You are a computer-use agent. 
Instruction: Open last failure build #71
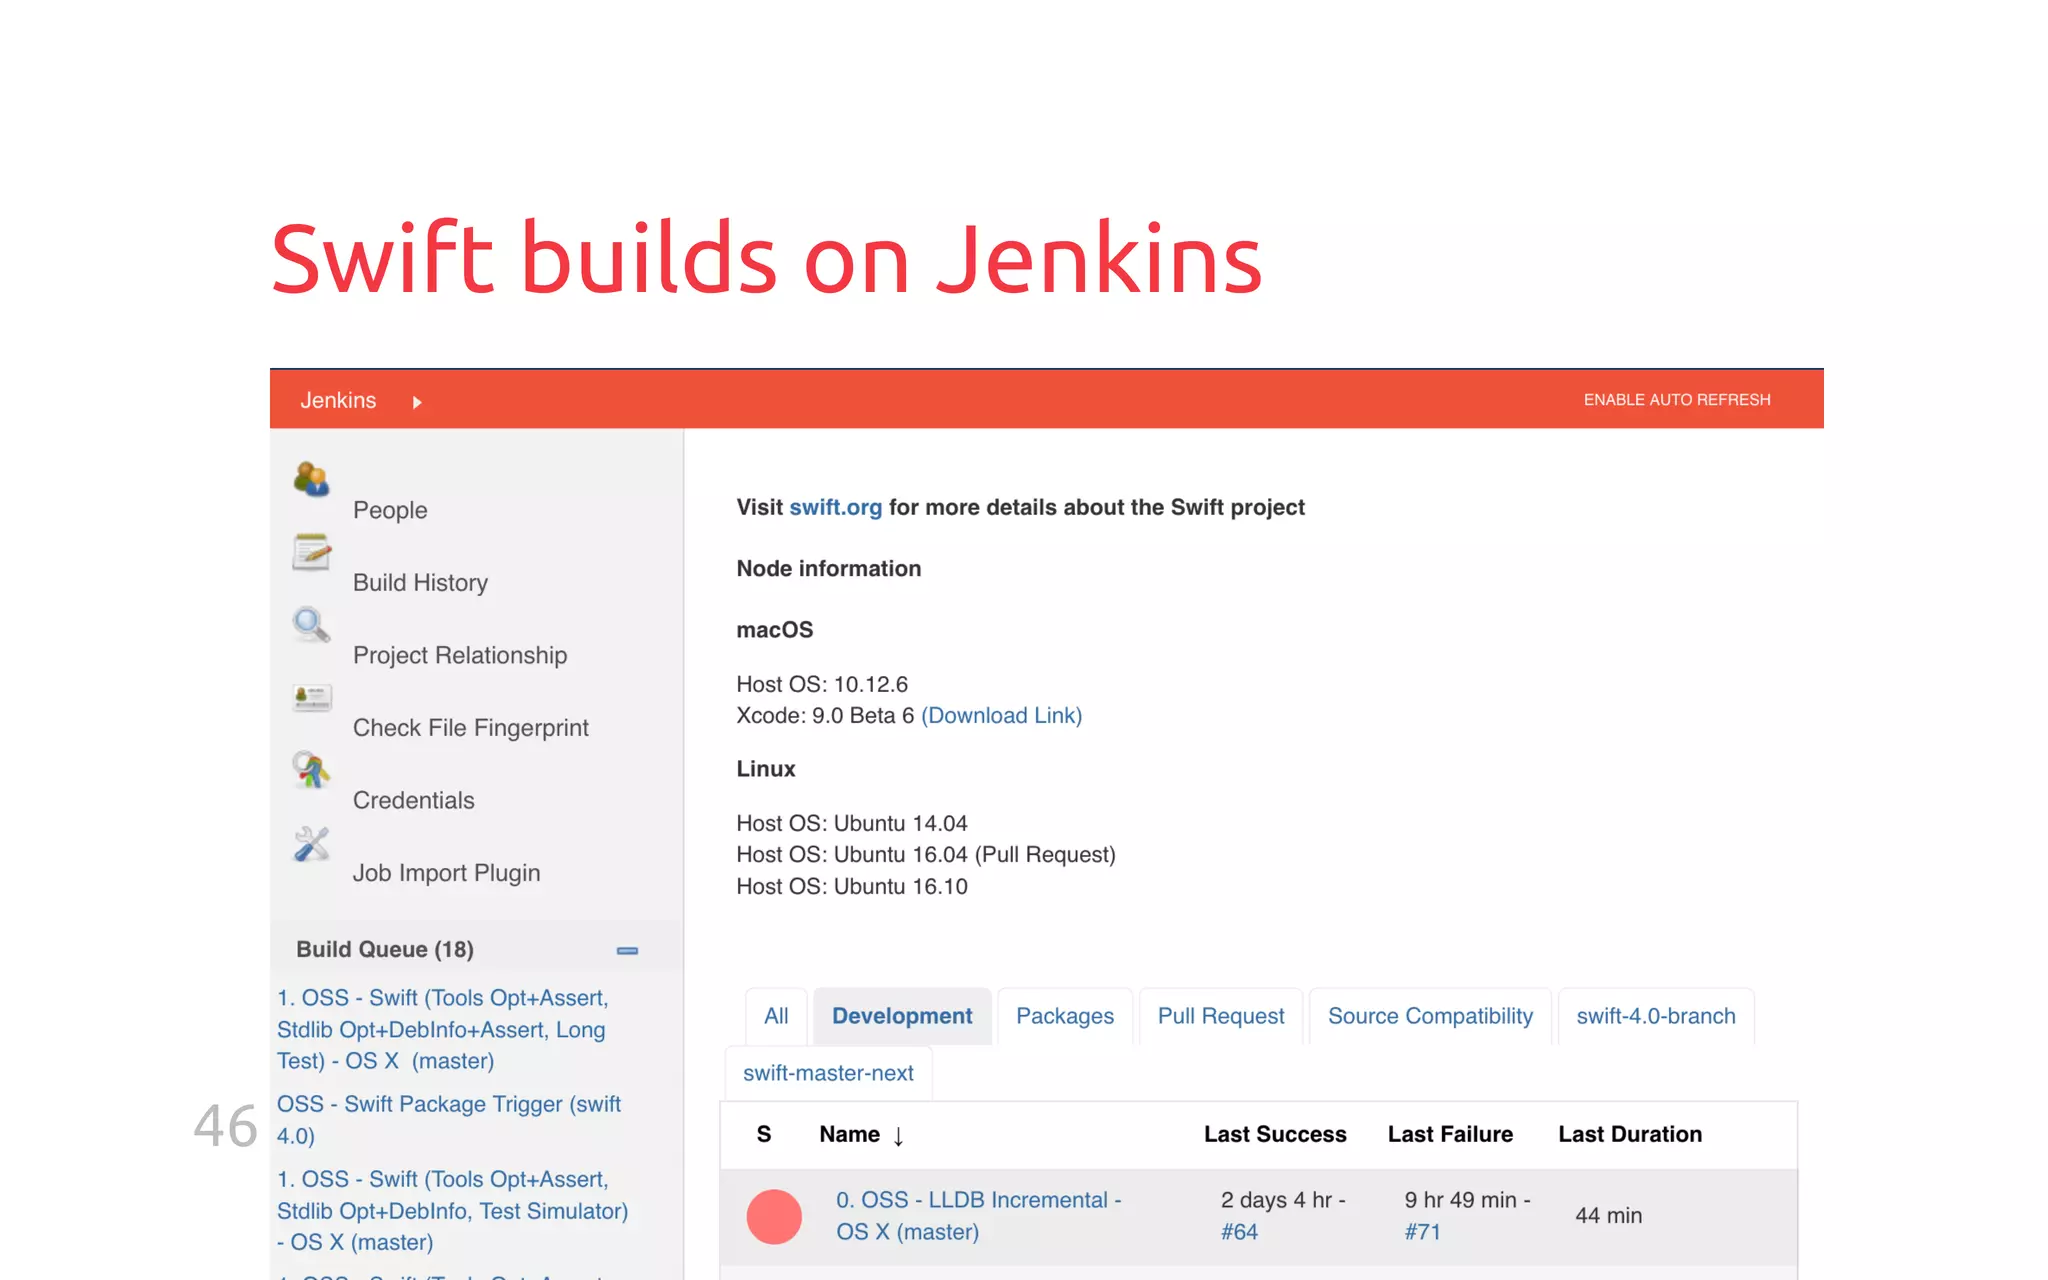[1423, 1232]
